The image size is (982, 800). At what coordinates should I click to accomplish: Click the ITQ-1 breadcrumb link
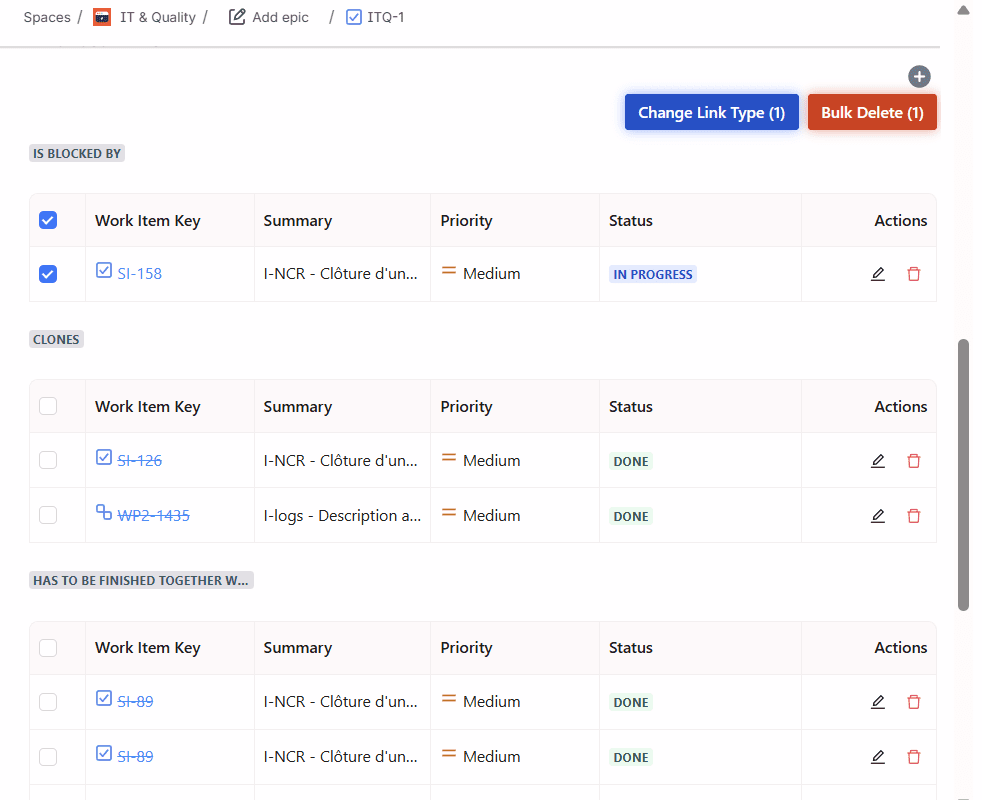(385, 17)
